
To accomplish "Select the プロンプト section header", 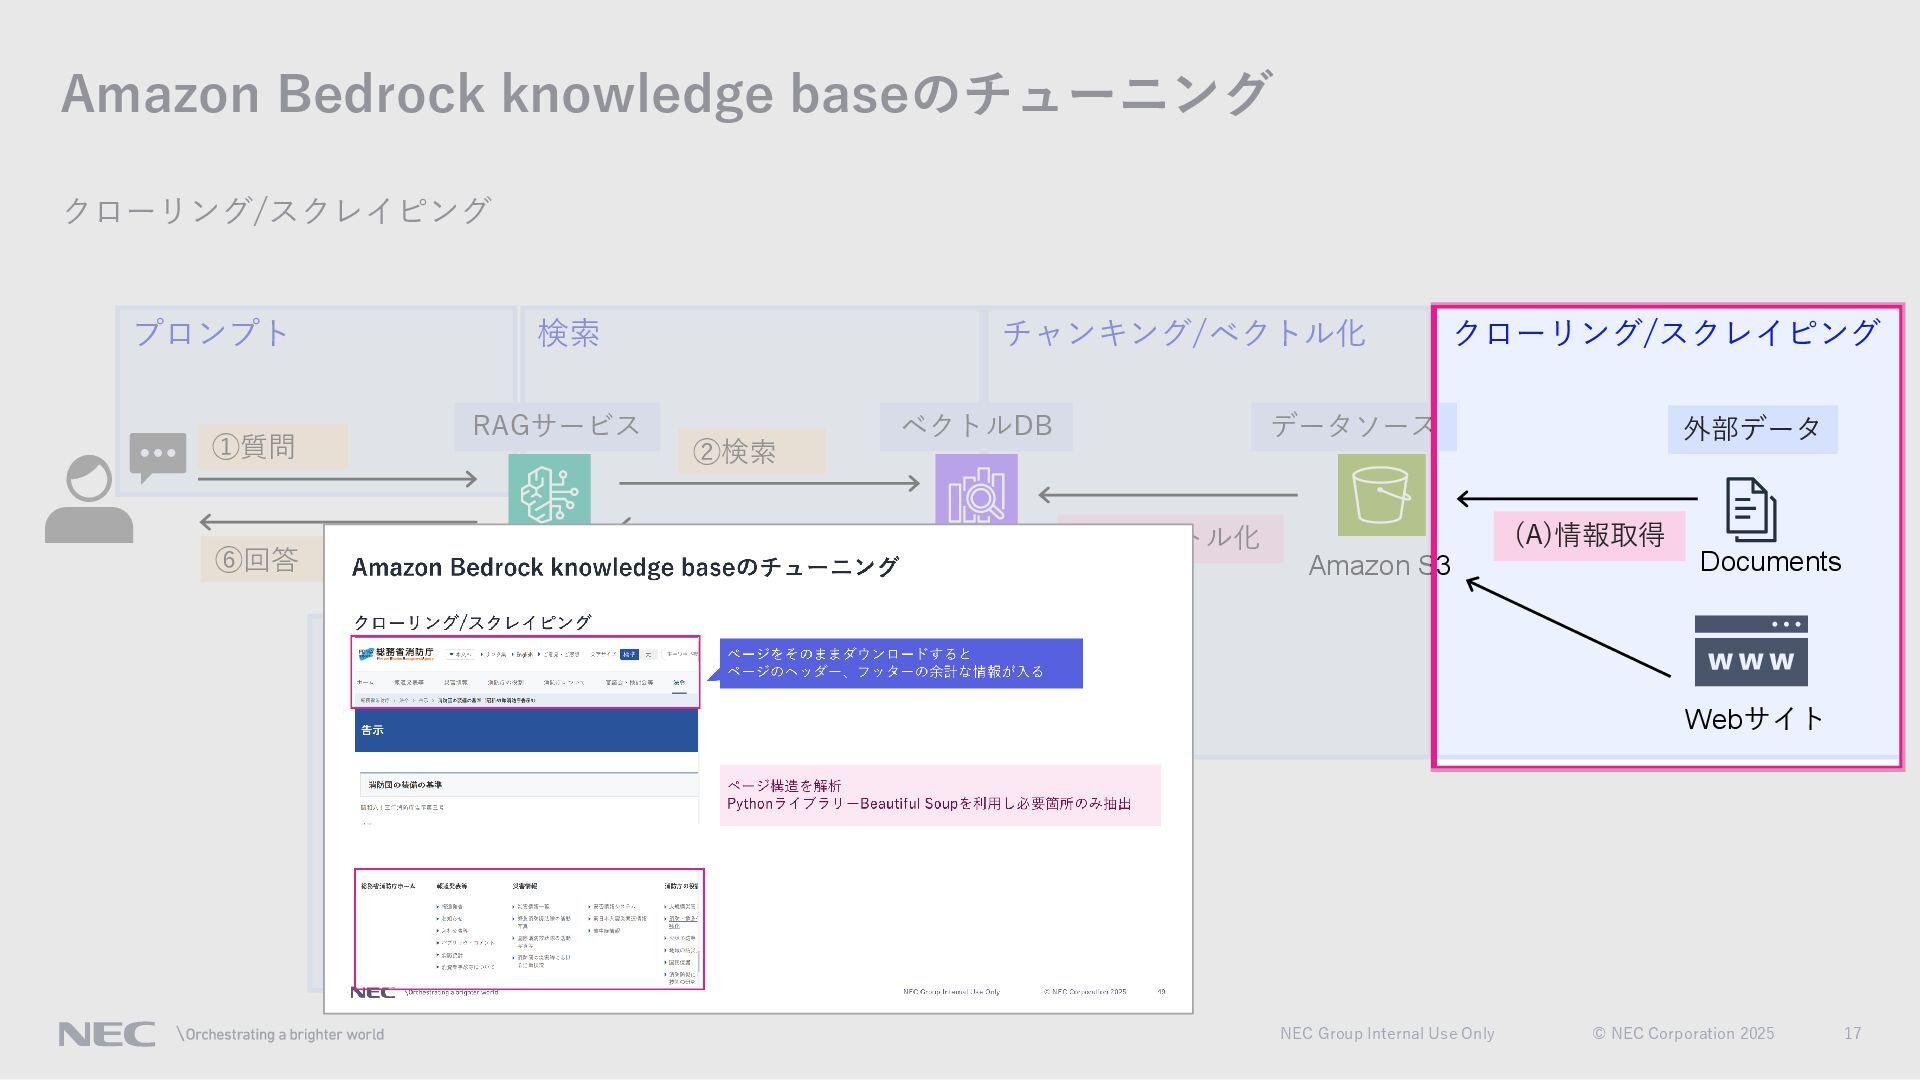I will pos(211,333).
